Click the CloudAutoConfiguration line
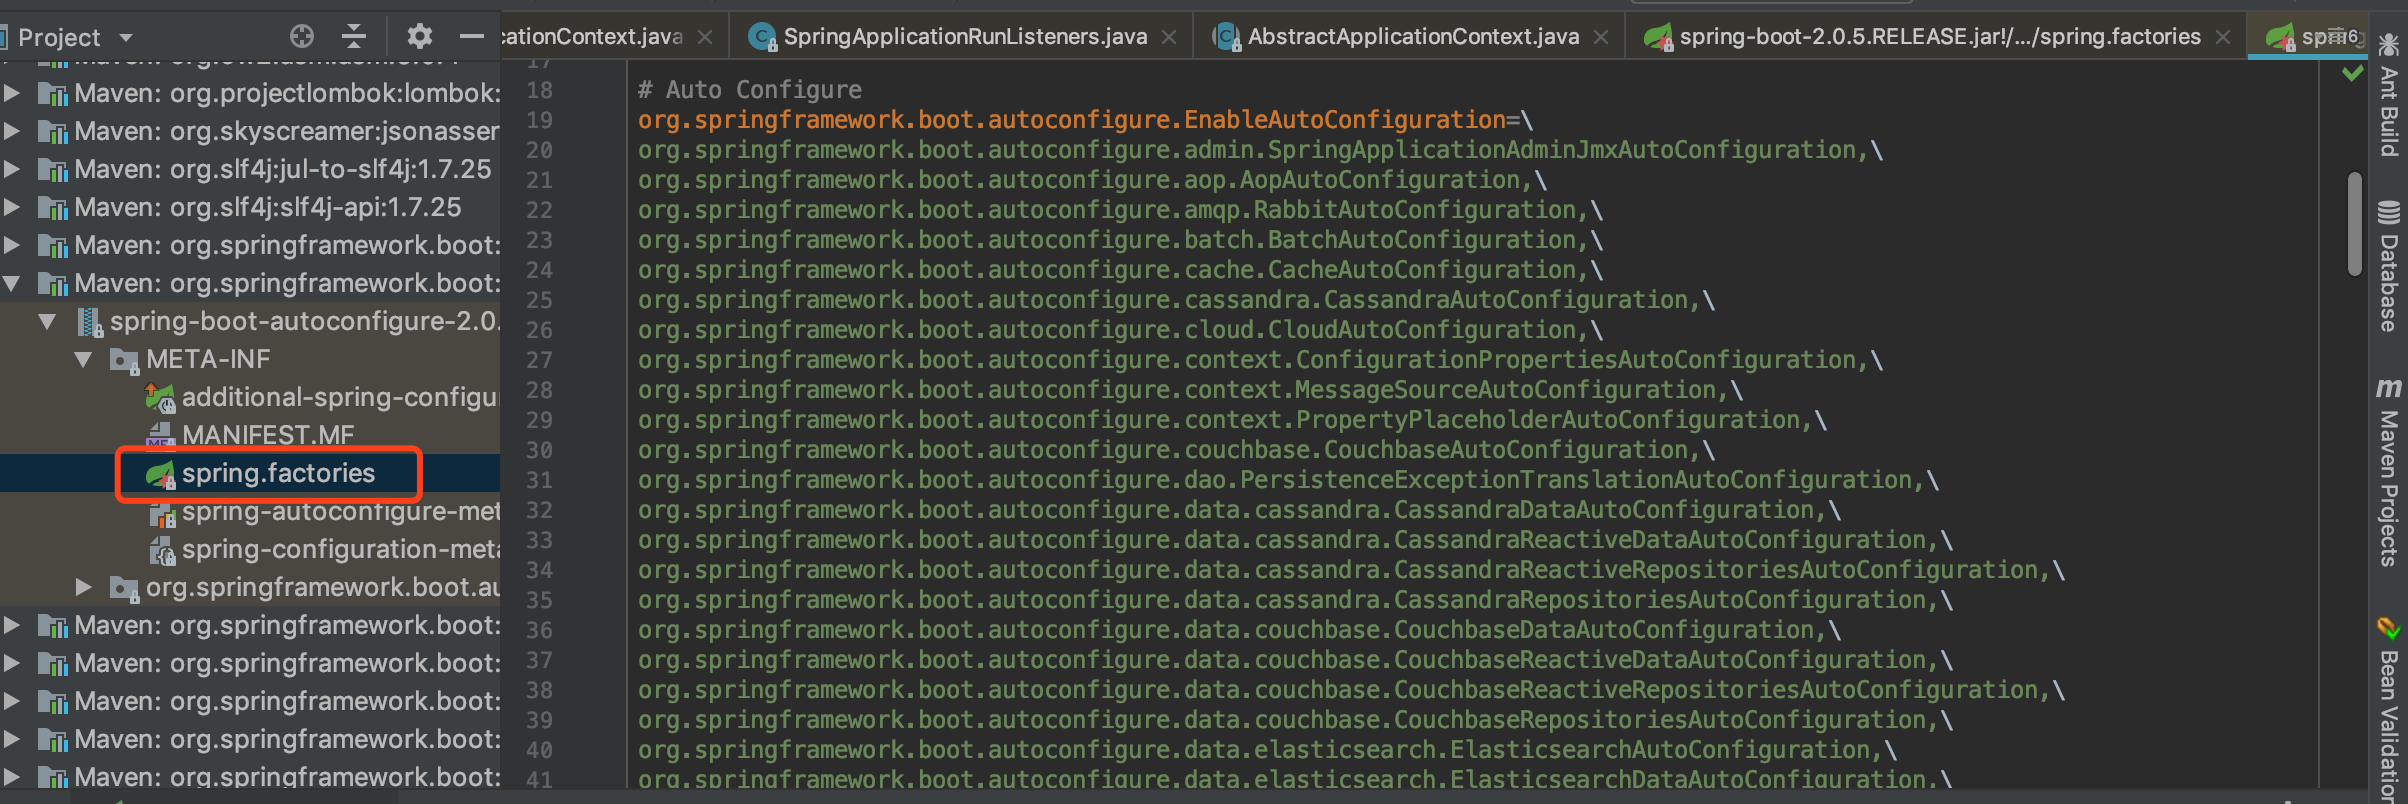2408x804 pixels. pyautogui.click(x=1120, y=330)
